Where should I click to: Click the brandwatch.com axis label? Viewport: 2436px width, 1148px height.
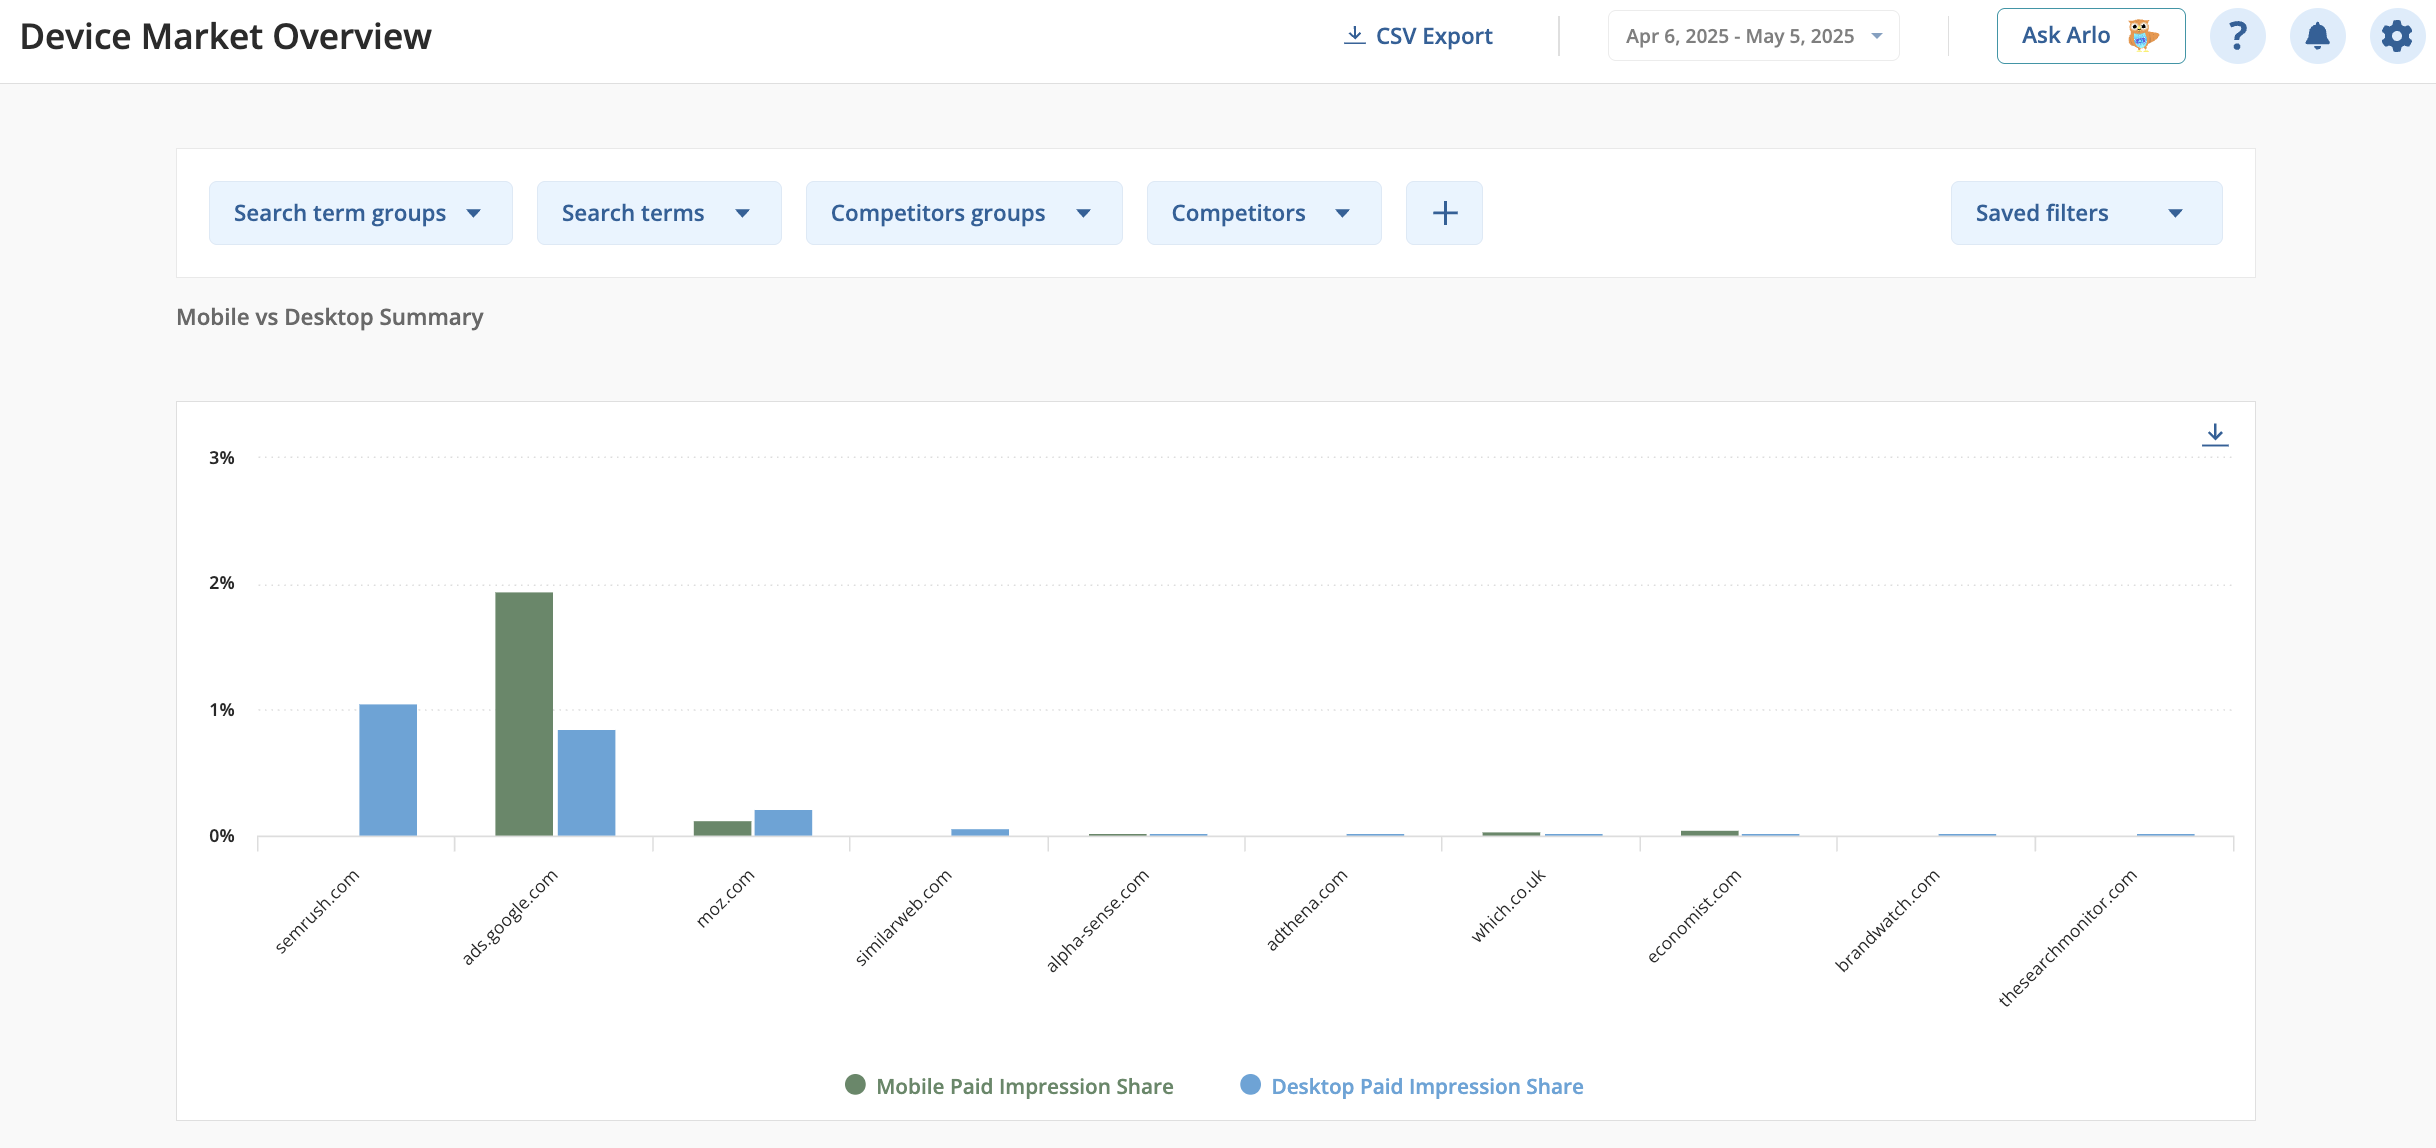pyautogui.click(x=1887, y=920)
